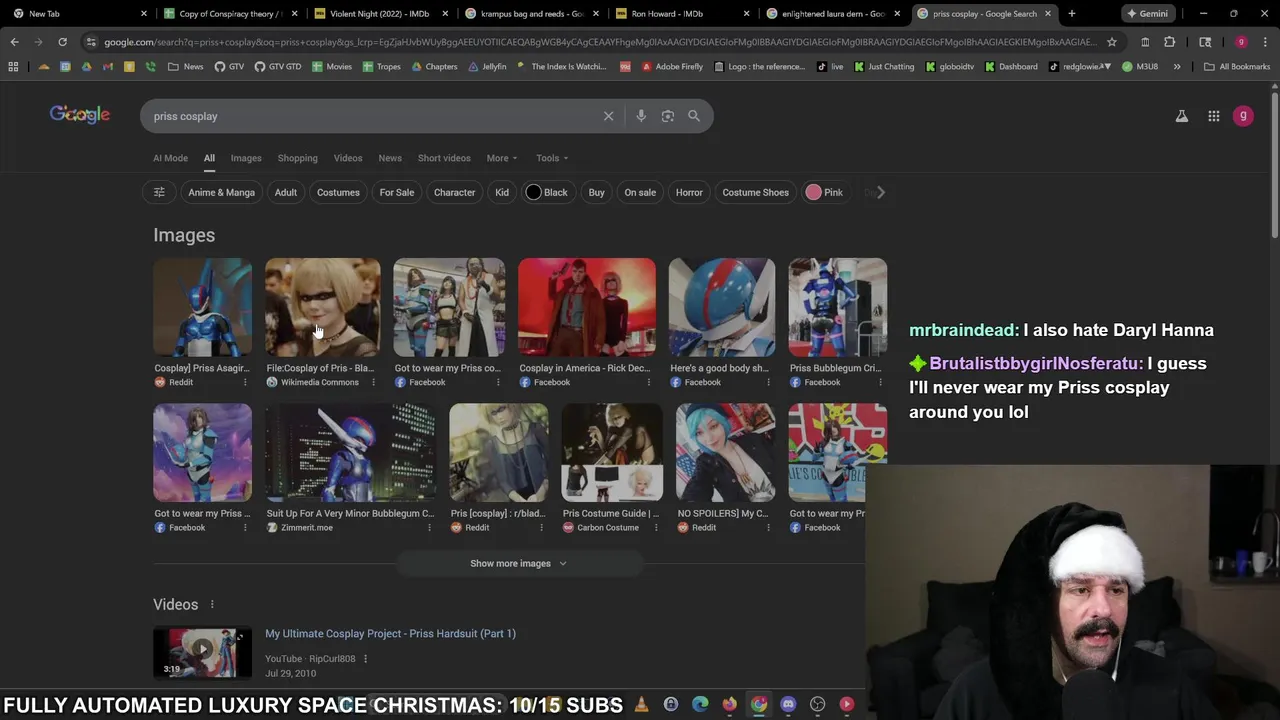Open the filter settings icon beside the chips
Viewport: 1280px width, 720px height.
[x=159, y=192]
